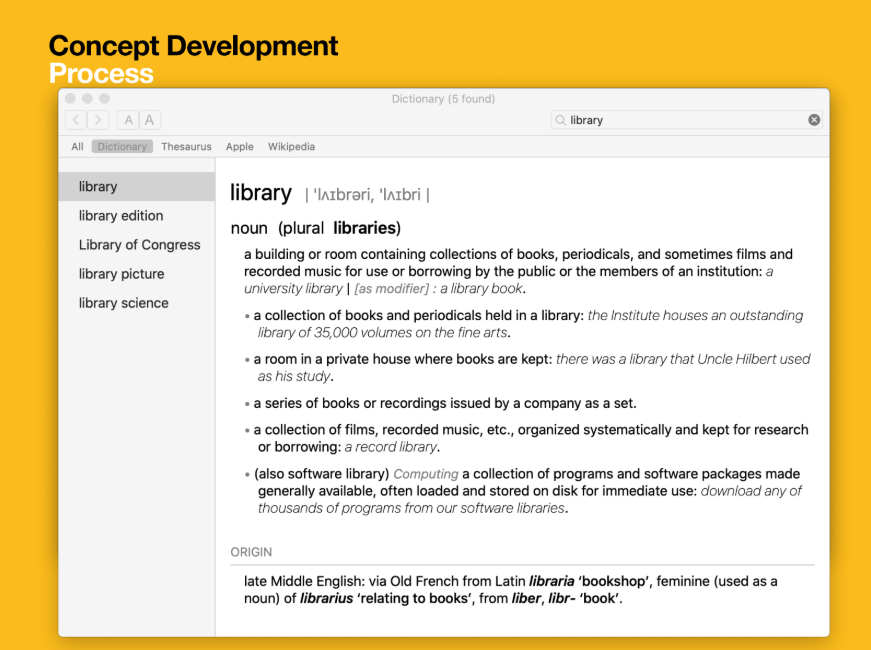
Task: Switch to the Apple tab
Action: coord(239,147)
